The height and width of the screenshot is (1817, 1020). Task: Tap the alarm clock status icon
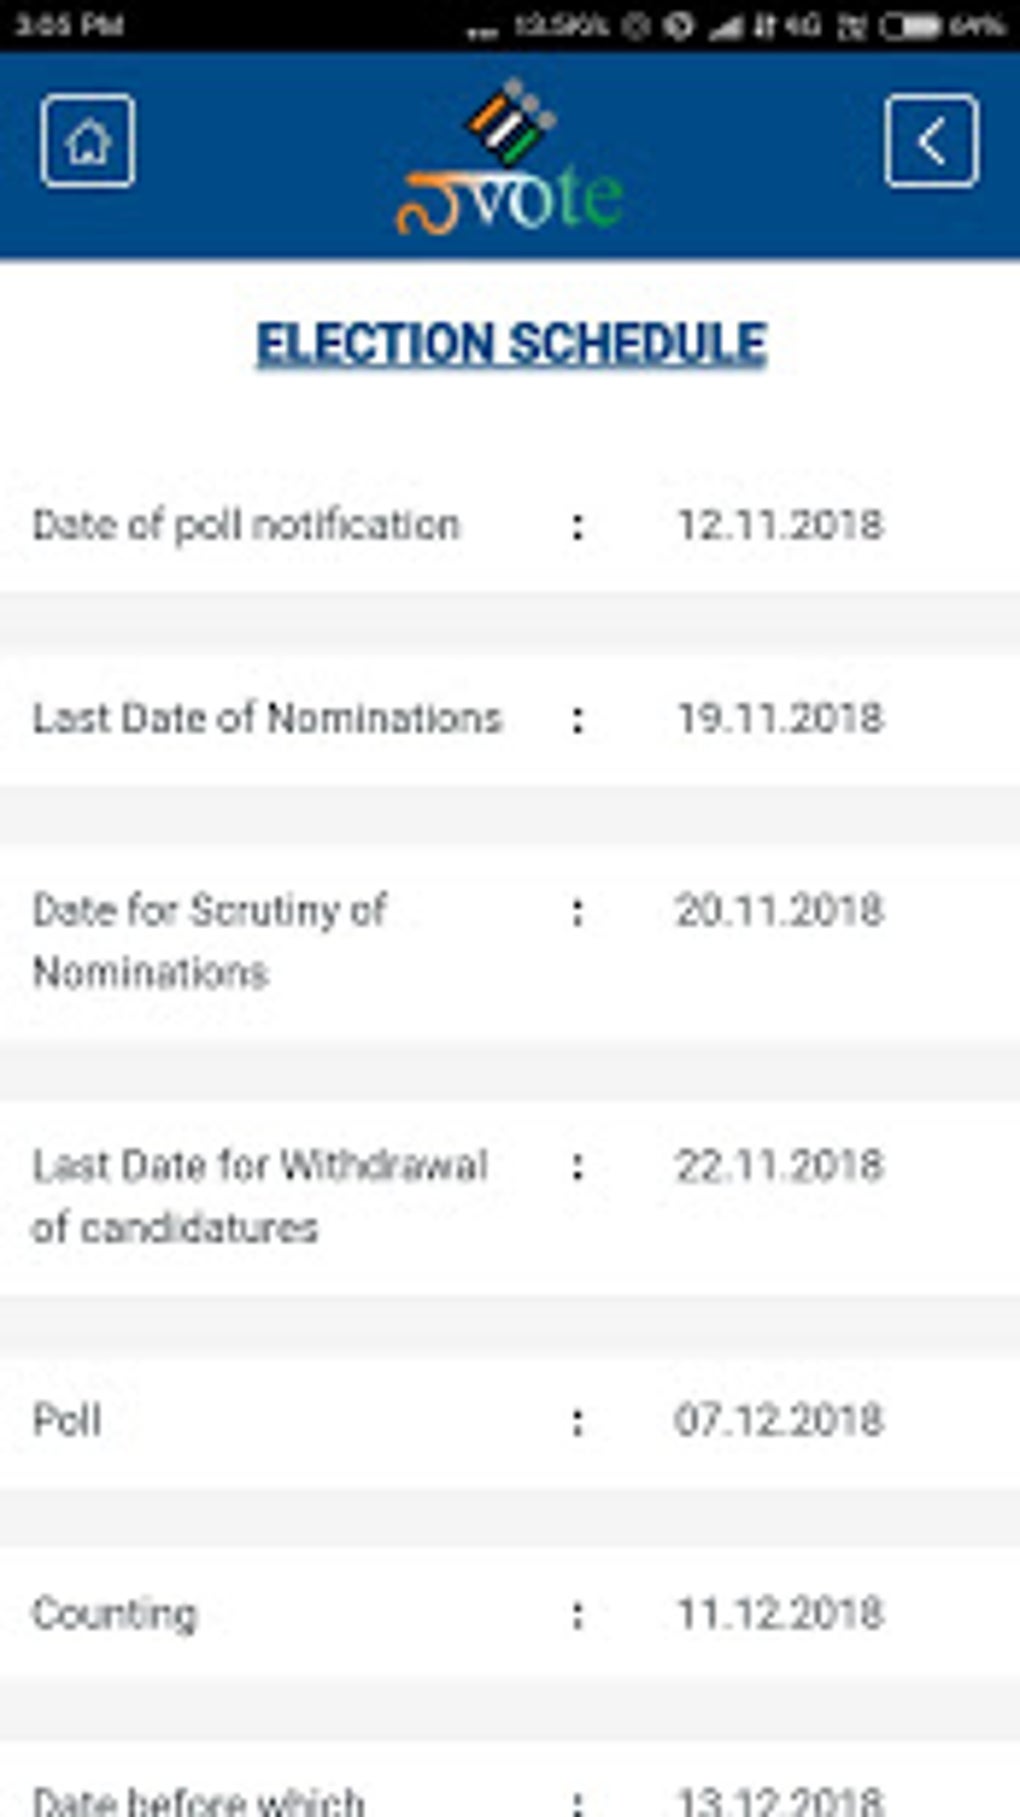636,26
